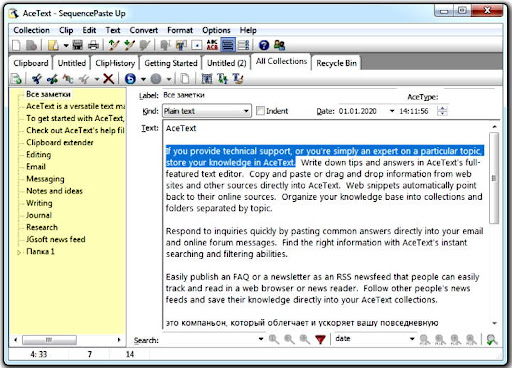Select the 'Journal' clip
The image size is (512, 368).
tap(39, 215)
